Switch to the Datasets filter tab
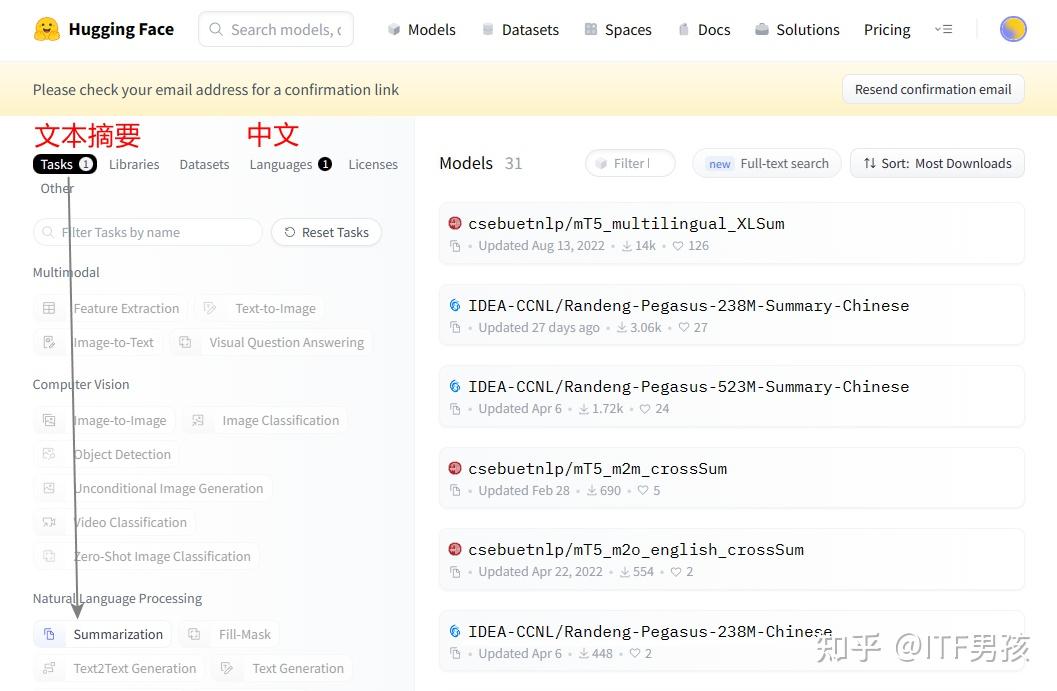The width and height of the screenshot is (1057, 691). click(204, 164)
